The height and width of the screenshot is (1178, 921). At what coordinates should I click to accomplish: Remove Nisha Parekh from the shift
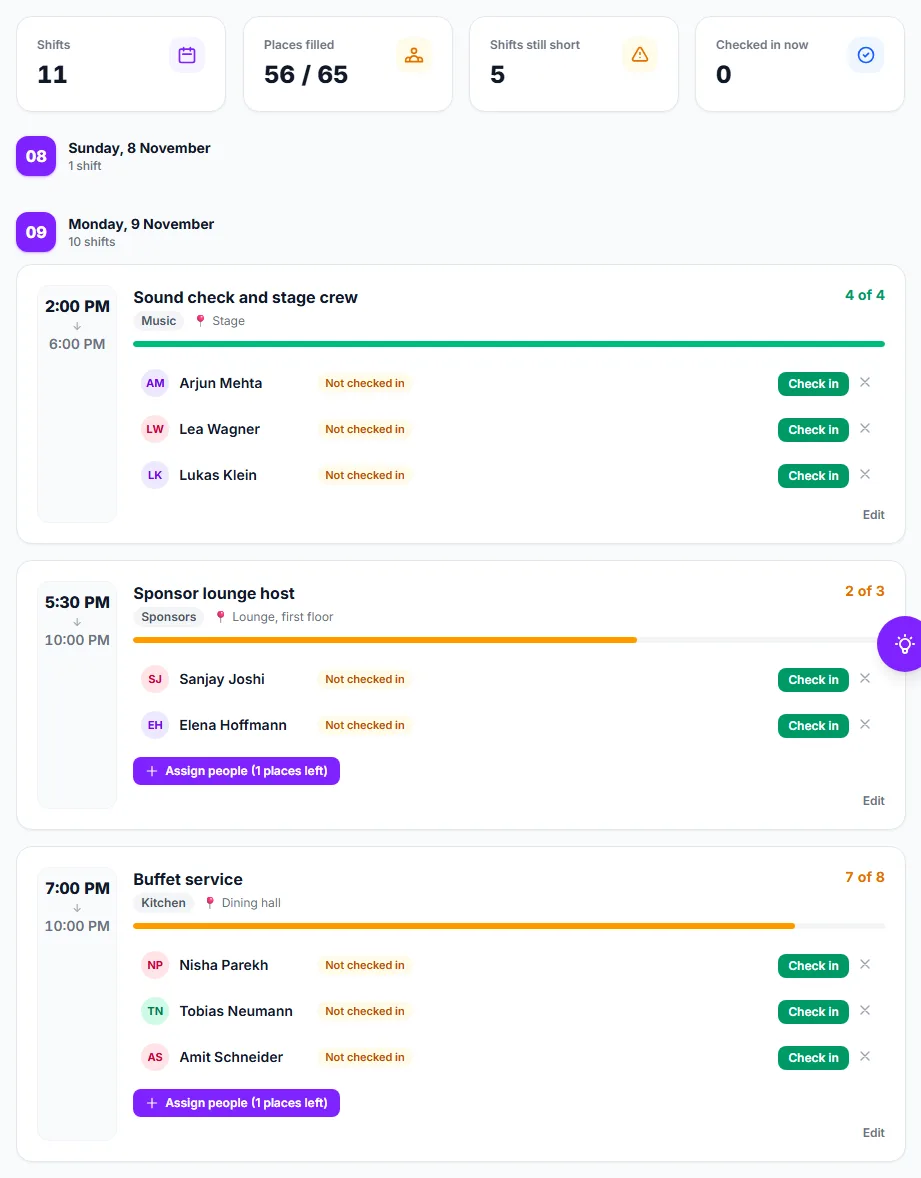click(x=865, y=965)
